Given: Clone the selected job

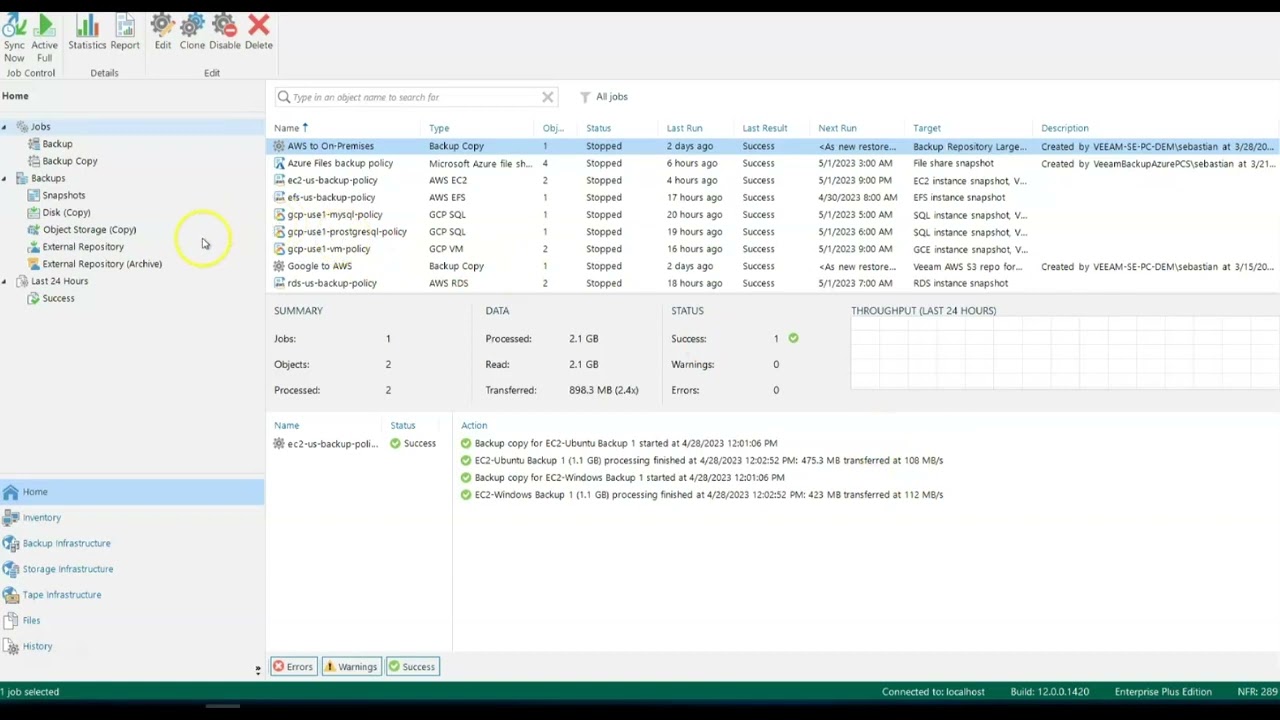Looking at the screenshot, I should (192, 33).
